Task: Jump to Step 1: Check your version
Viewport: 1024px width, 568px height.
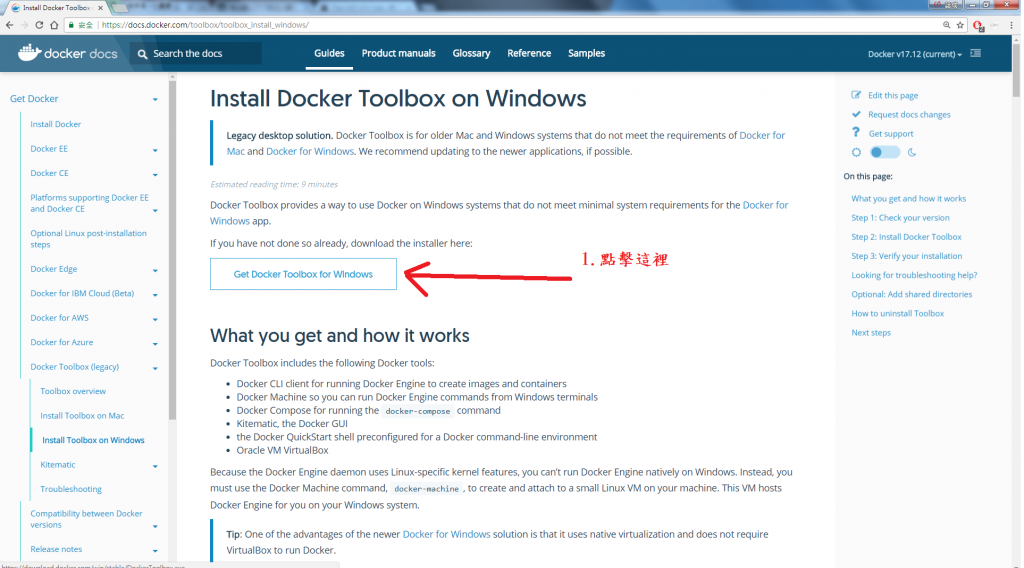Action: pos(900,218)
